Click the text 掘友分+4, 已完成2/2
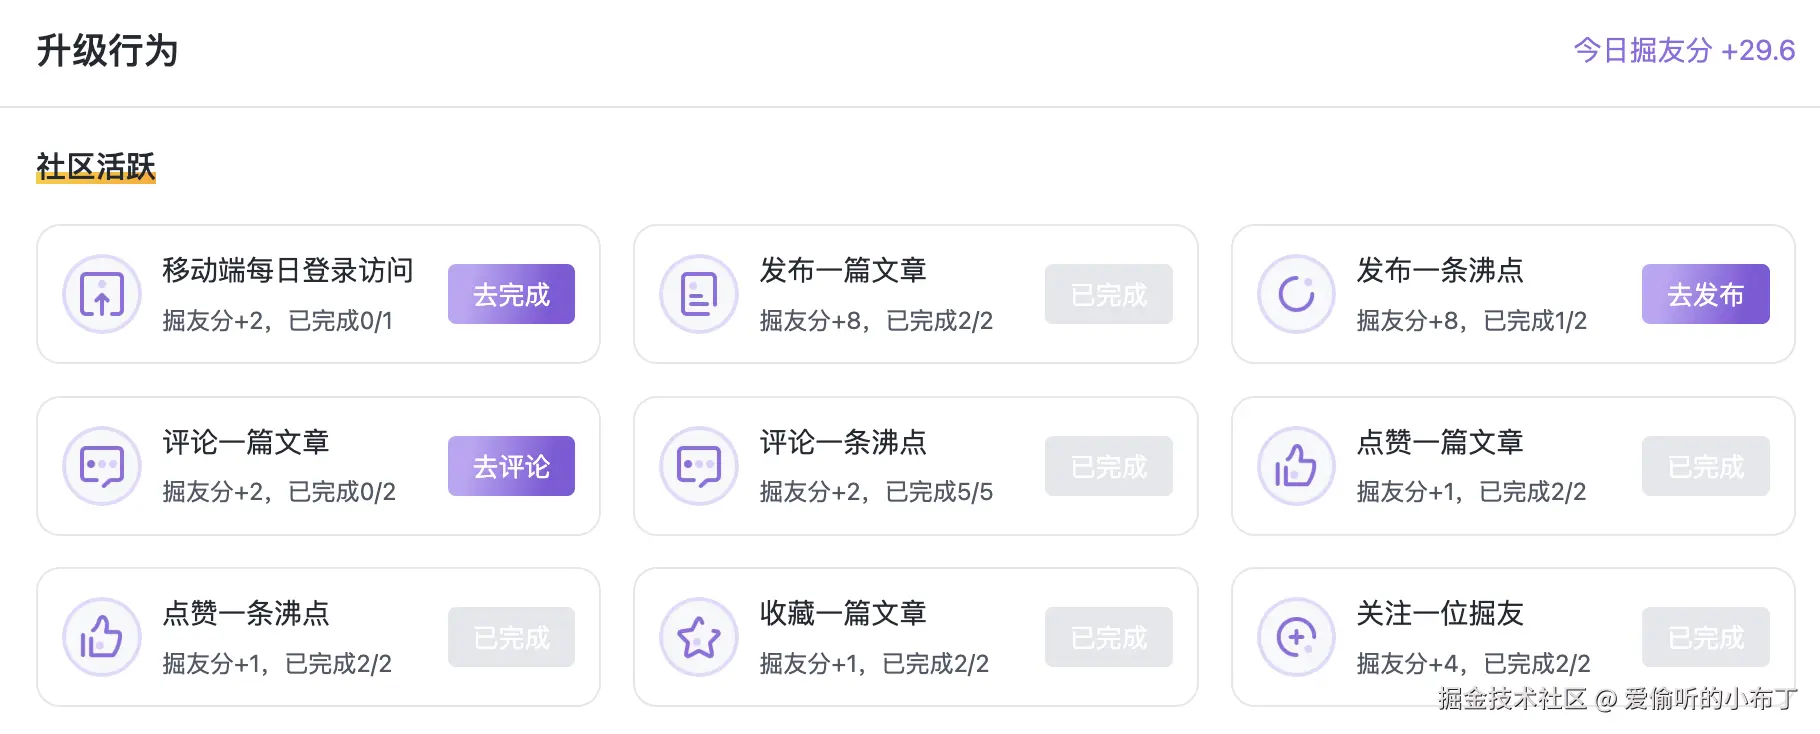1820x734 pixels. coord(1473,663)
